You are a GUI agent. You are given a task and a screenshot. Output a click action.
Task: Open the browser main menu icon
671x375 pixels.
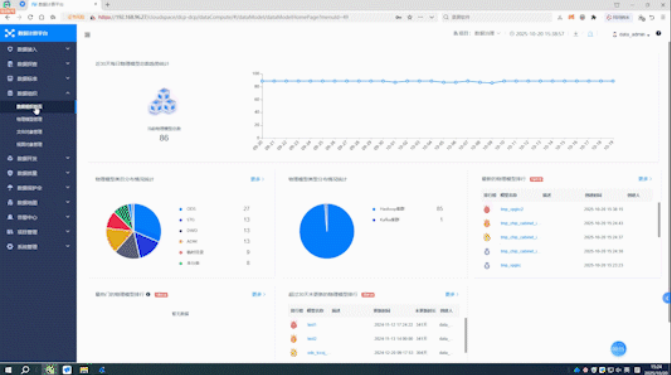click(x=663, y=17)
